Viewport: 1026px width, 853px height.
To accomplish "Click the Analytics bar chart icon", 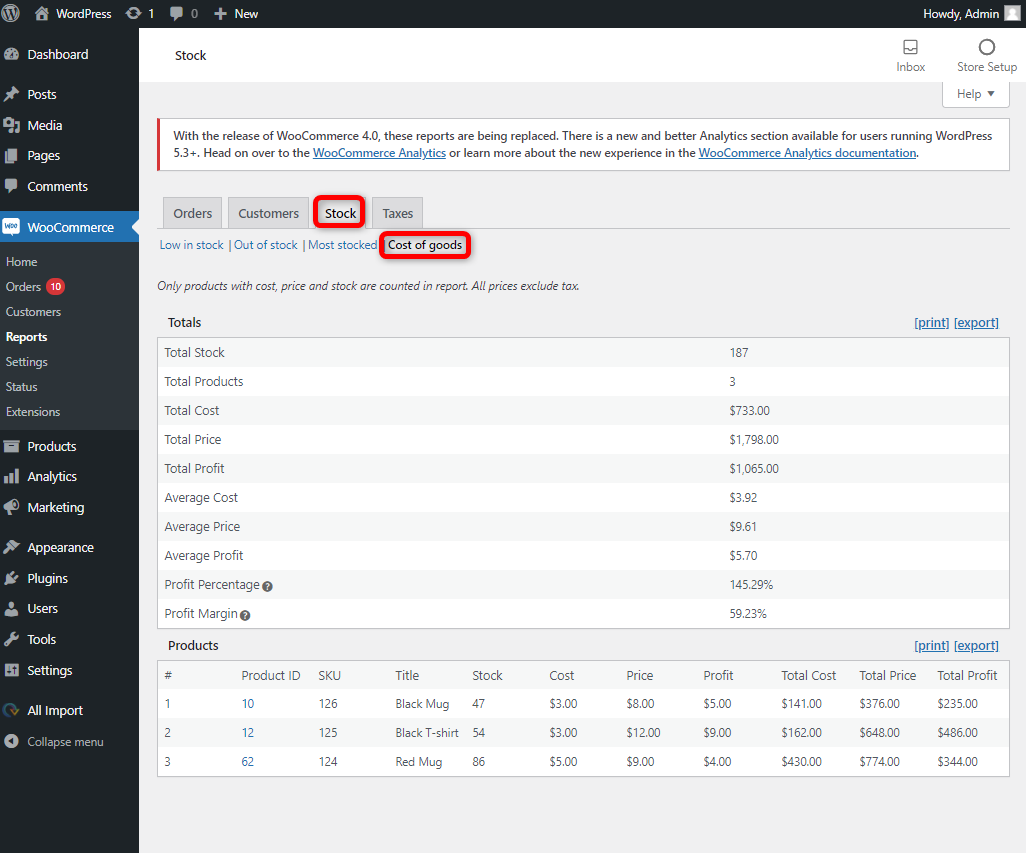I will coord(11,476).
